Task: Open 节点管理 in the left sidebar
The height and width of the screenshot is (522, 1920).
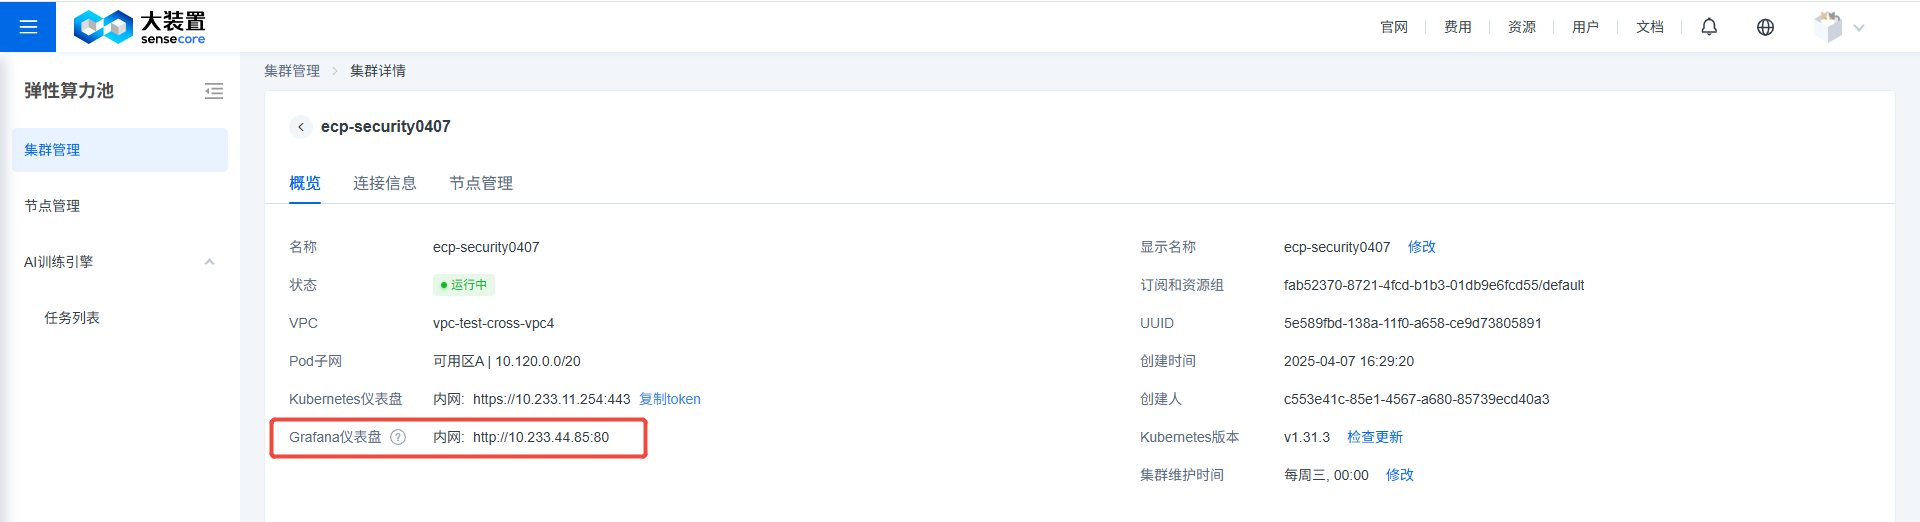Action: [52, 206]
